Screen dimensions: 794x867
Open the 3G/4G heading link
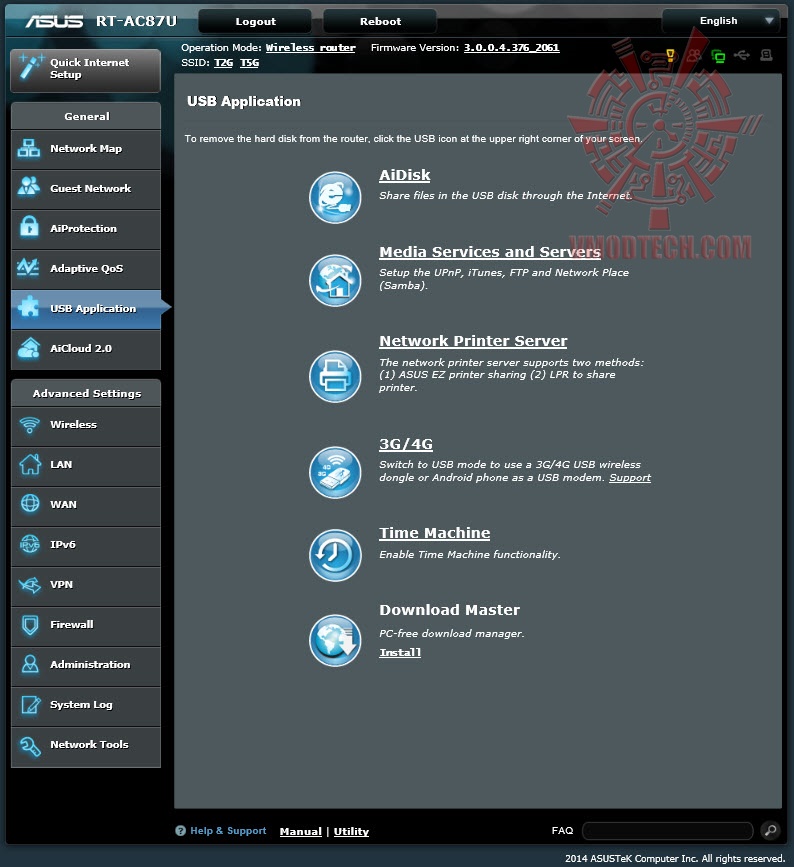[406, 444]
